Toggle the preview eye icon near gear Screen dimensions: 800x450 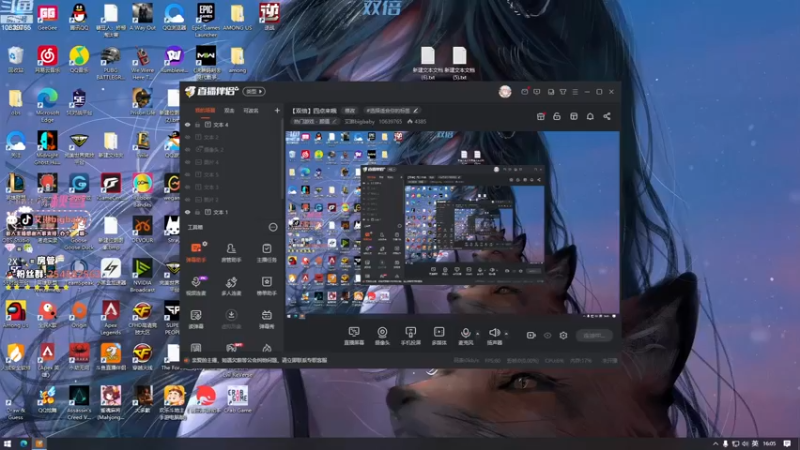[547, 335]
